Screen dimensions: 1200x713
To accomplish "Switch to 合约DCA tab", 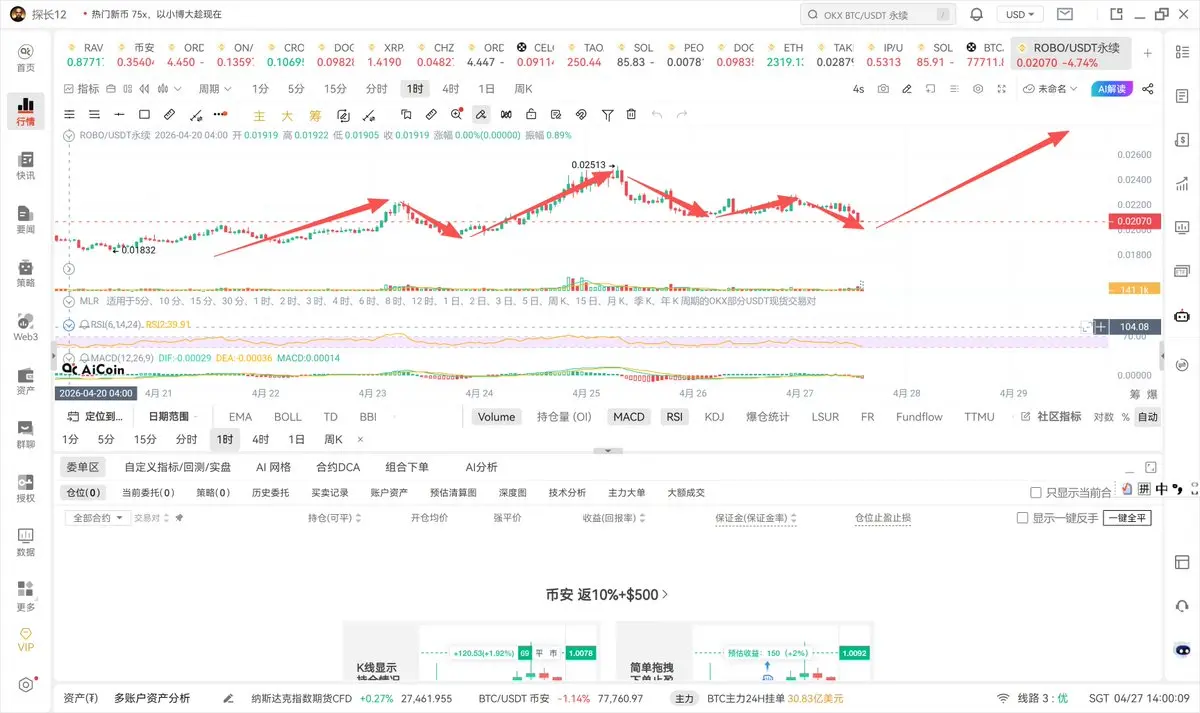I will 337,467.
